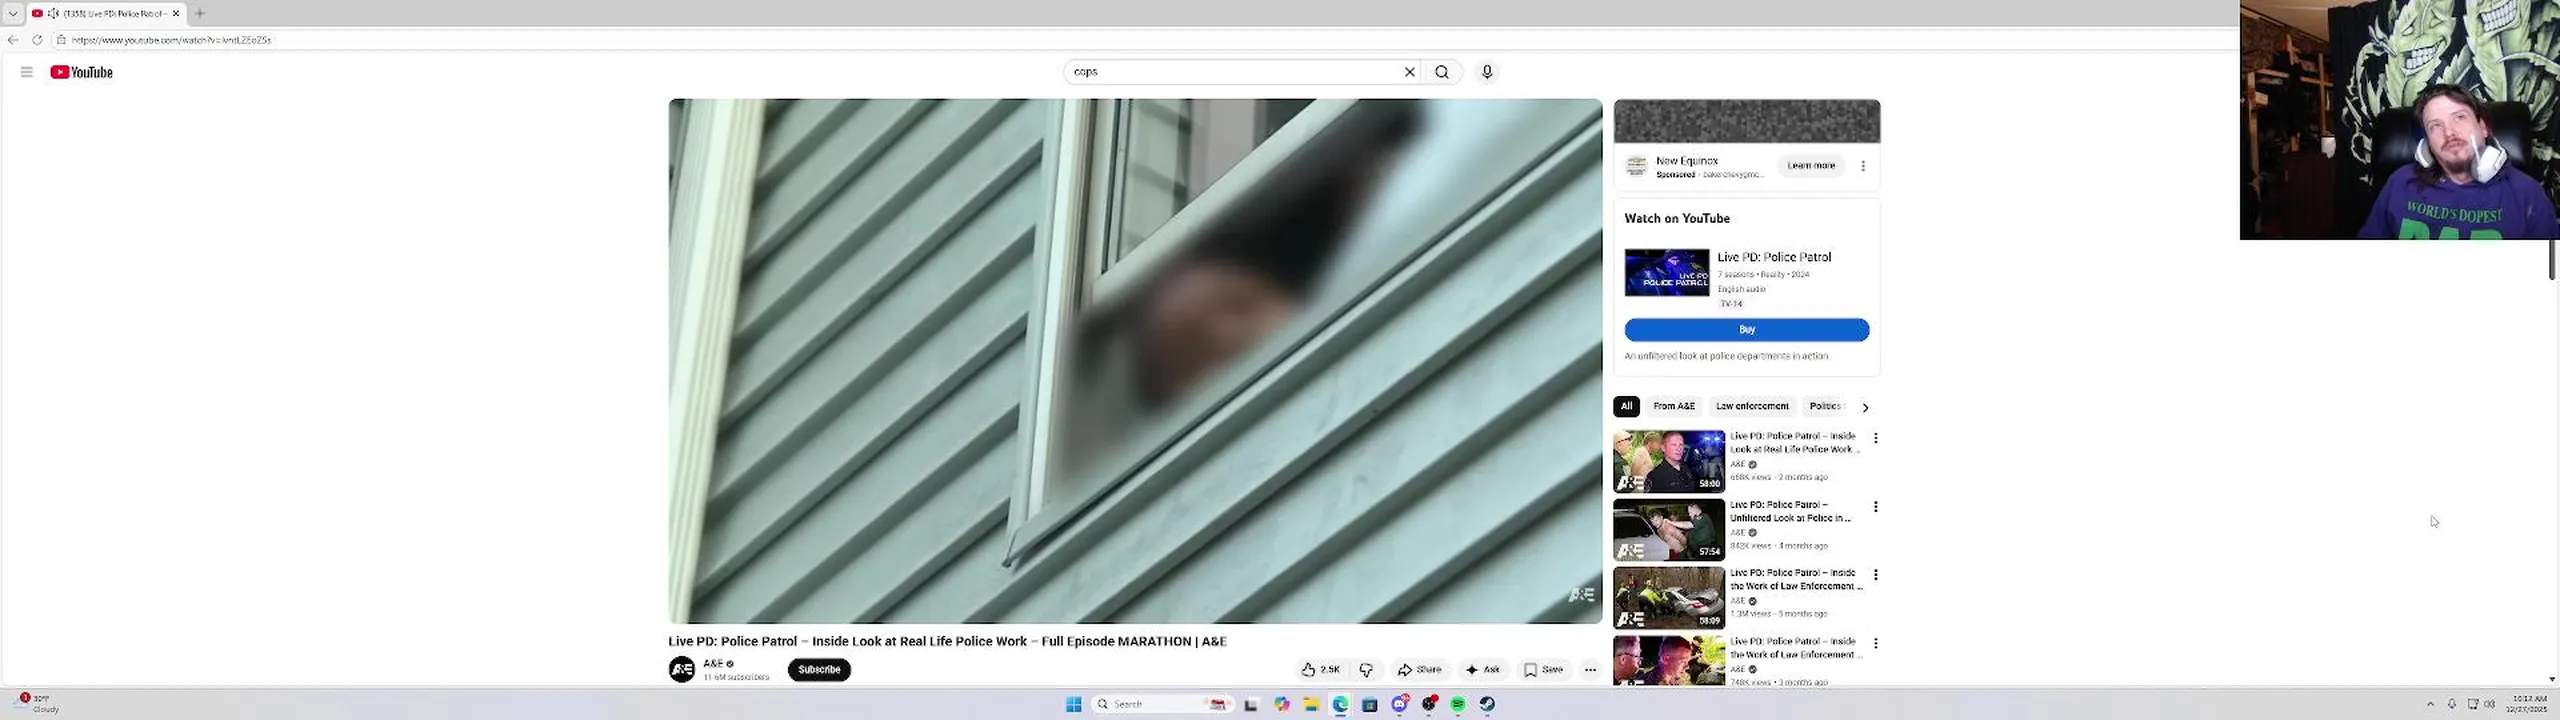Subscribe to the A&E channel
This screenshot has height=720, width=2560.
click(819, 670)
